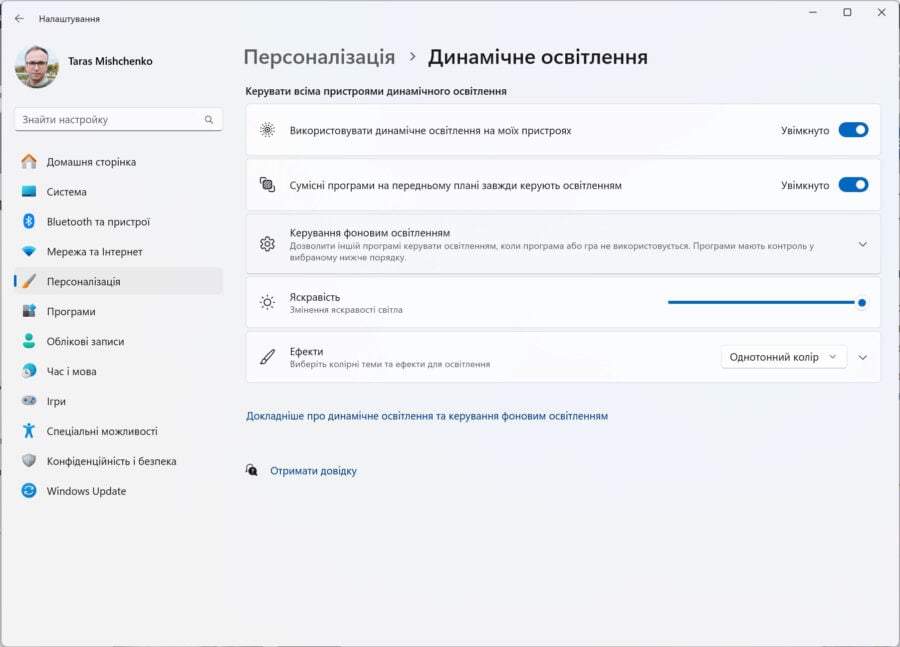Expand the Ефекти section chevron
Image resolution: width=900 pixels, height=647 pixels.
(862, 357)
